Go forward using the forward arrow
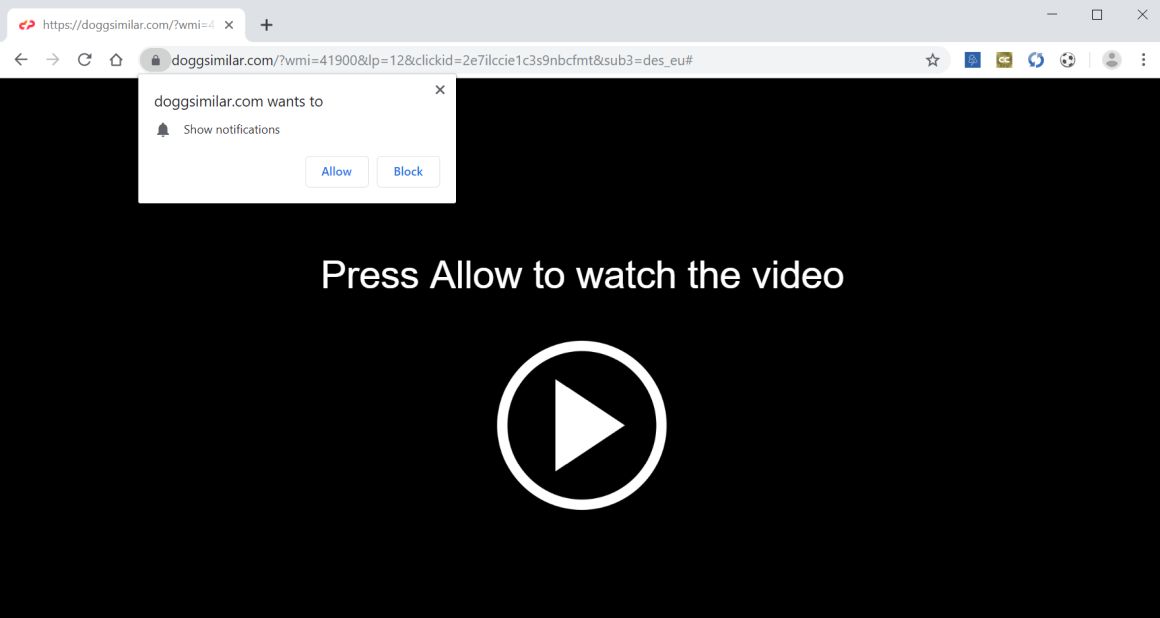The width and height of the screenshot is (1160, 618). (53, 60)
